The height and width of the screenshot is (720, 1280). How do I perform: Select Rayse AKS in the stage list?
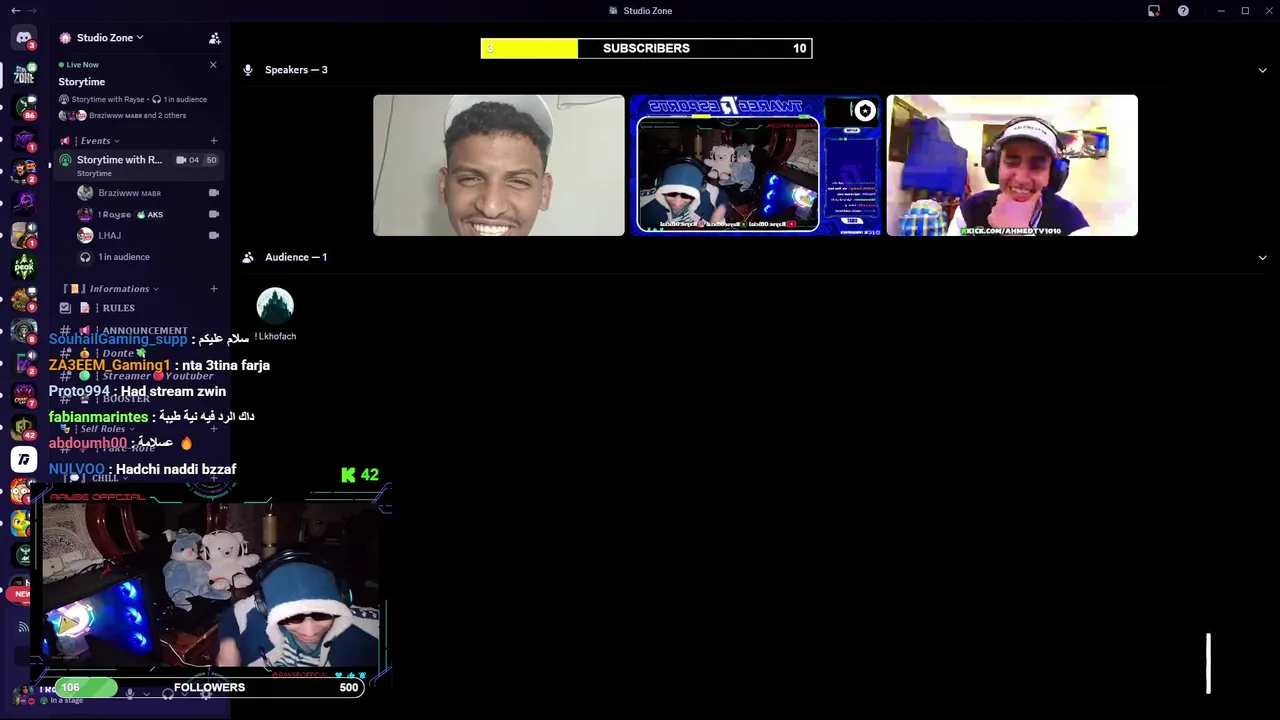(148, 214)
